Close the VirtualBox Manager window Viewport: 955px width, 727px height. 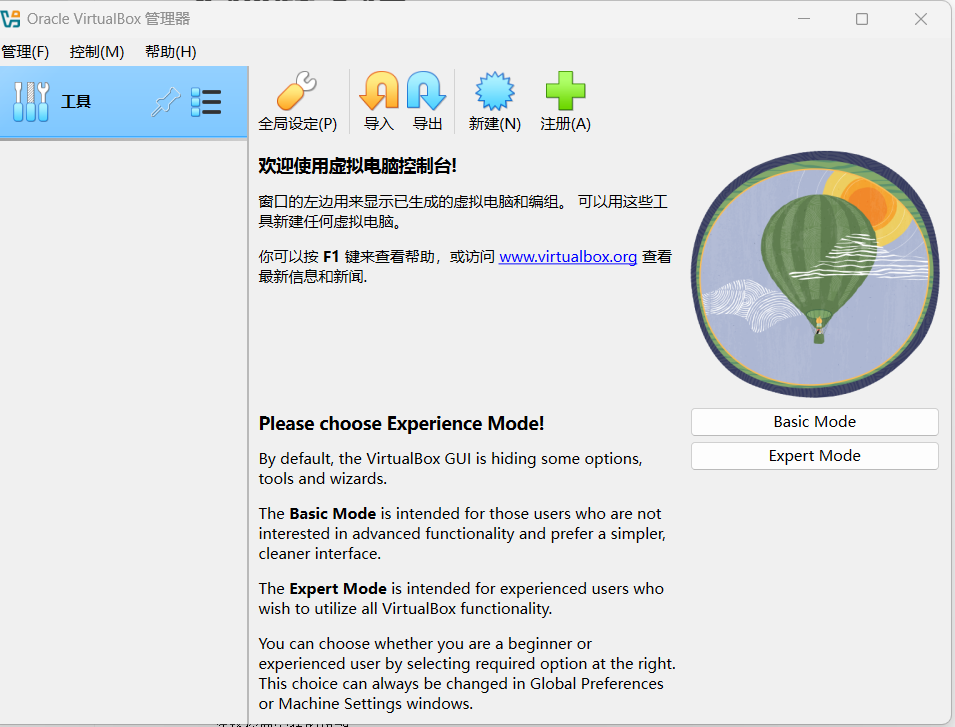click(x=921, y=19)
